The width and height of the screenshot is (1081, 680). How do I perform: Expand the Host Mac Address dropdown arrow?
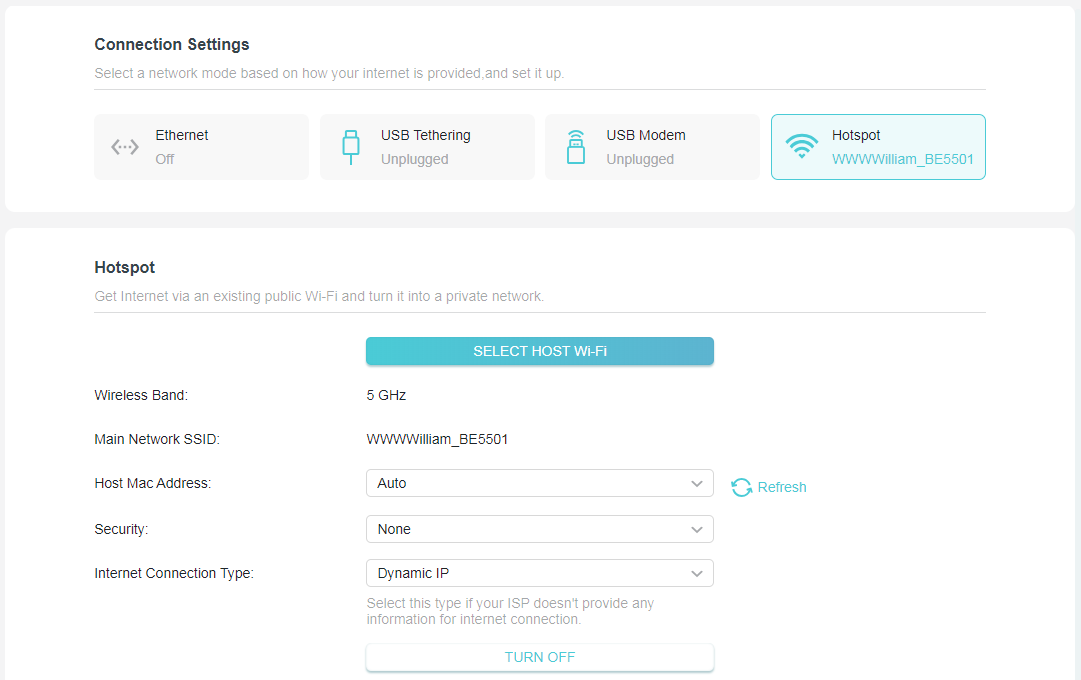[697, 483]
